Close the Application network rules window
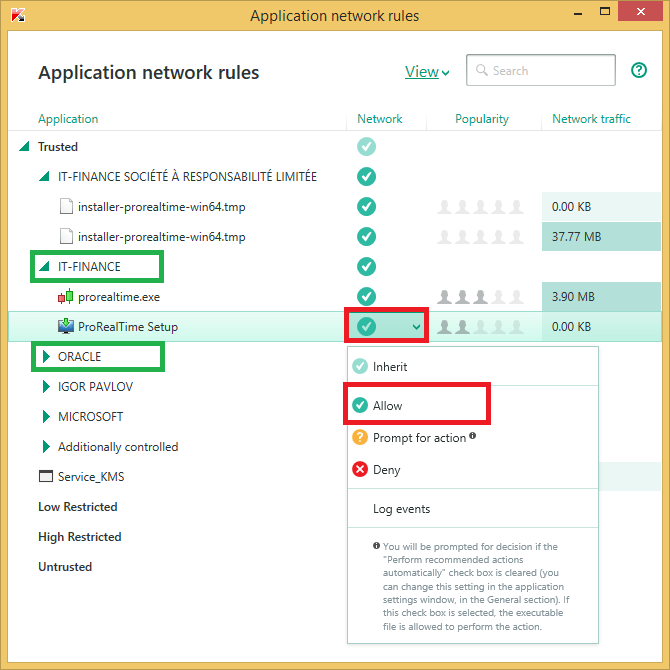Screen dimensions: 670x670 640,12
